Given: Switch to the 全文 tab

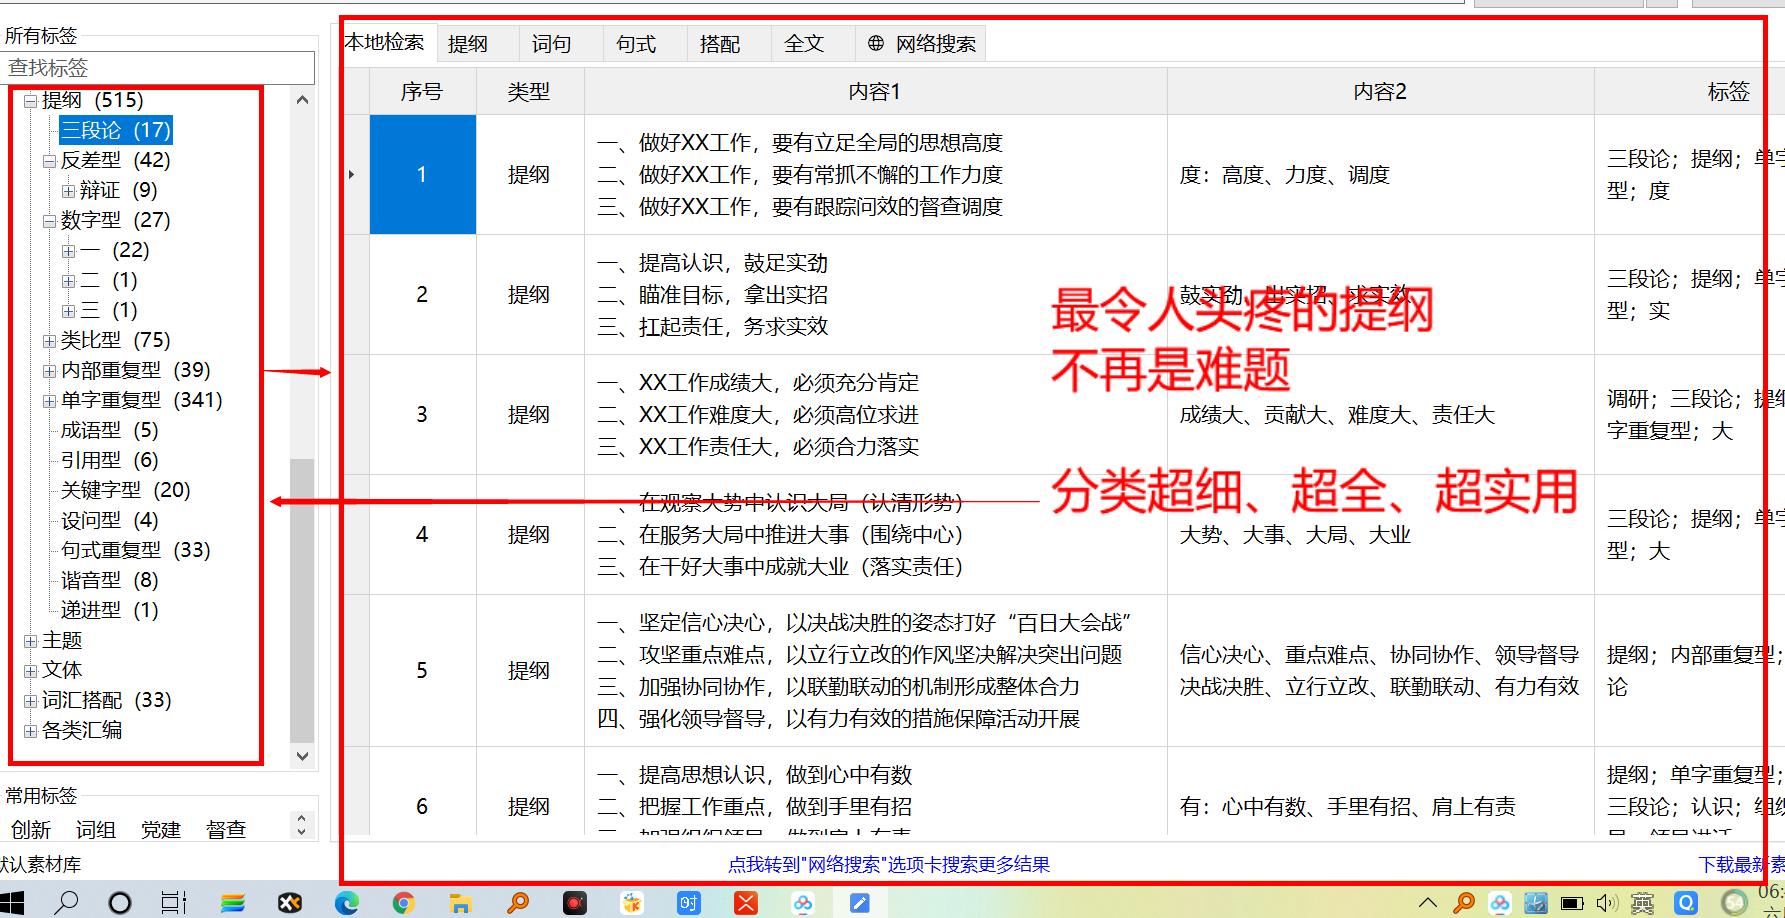Looking at the screenshot, I should coord(805,43).
